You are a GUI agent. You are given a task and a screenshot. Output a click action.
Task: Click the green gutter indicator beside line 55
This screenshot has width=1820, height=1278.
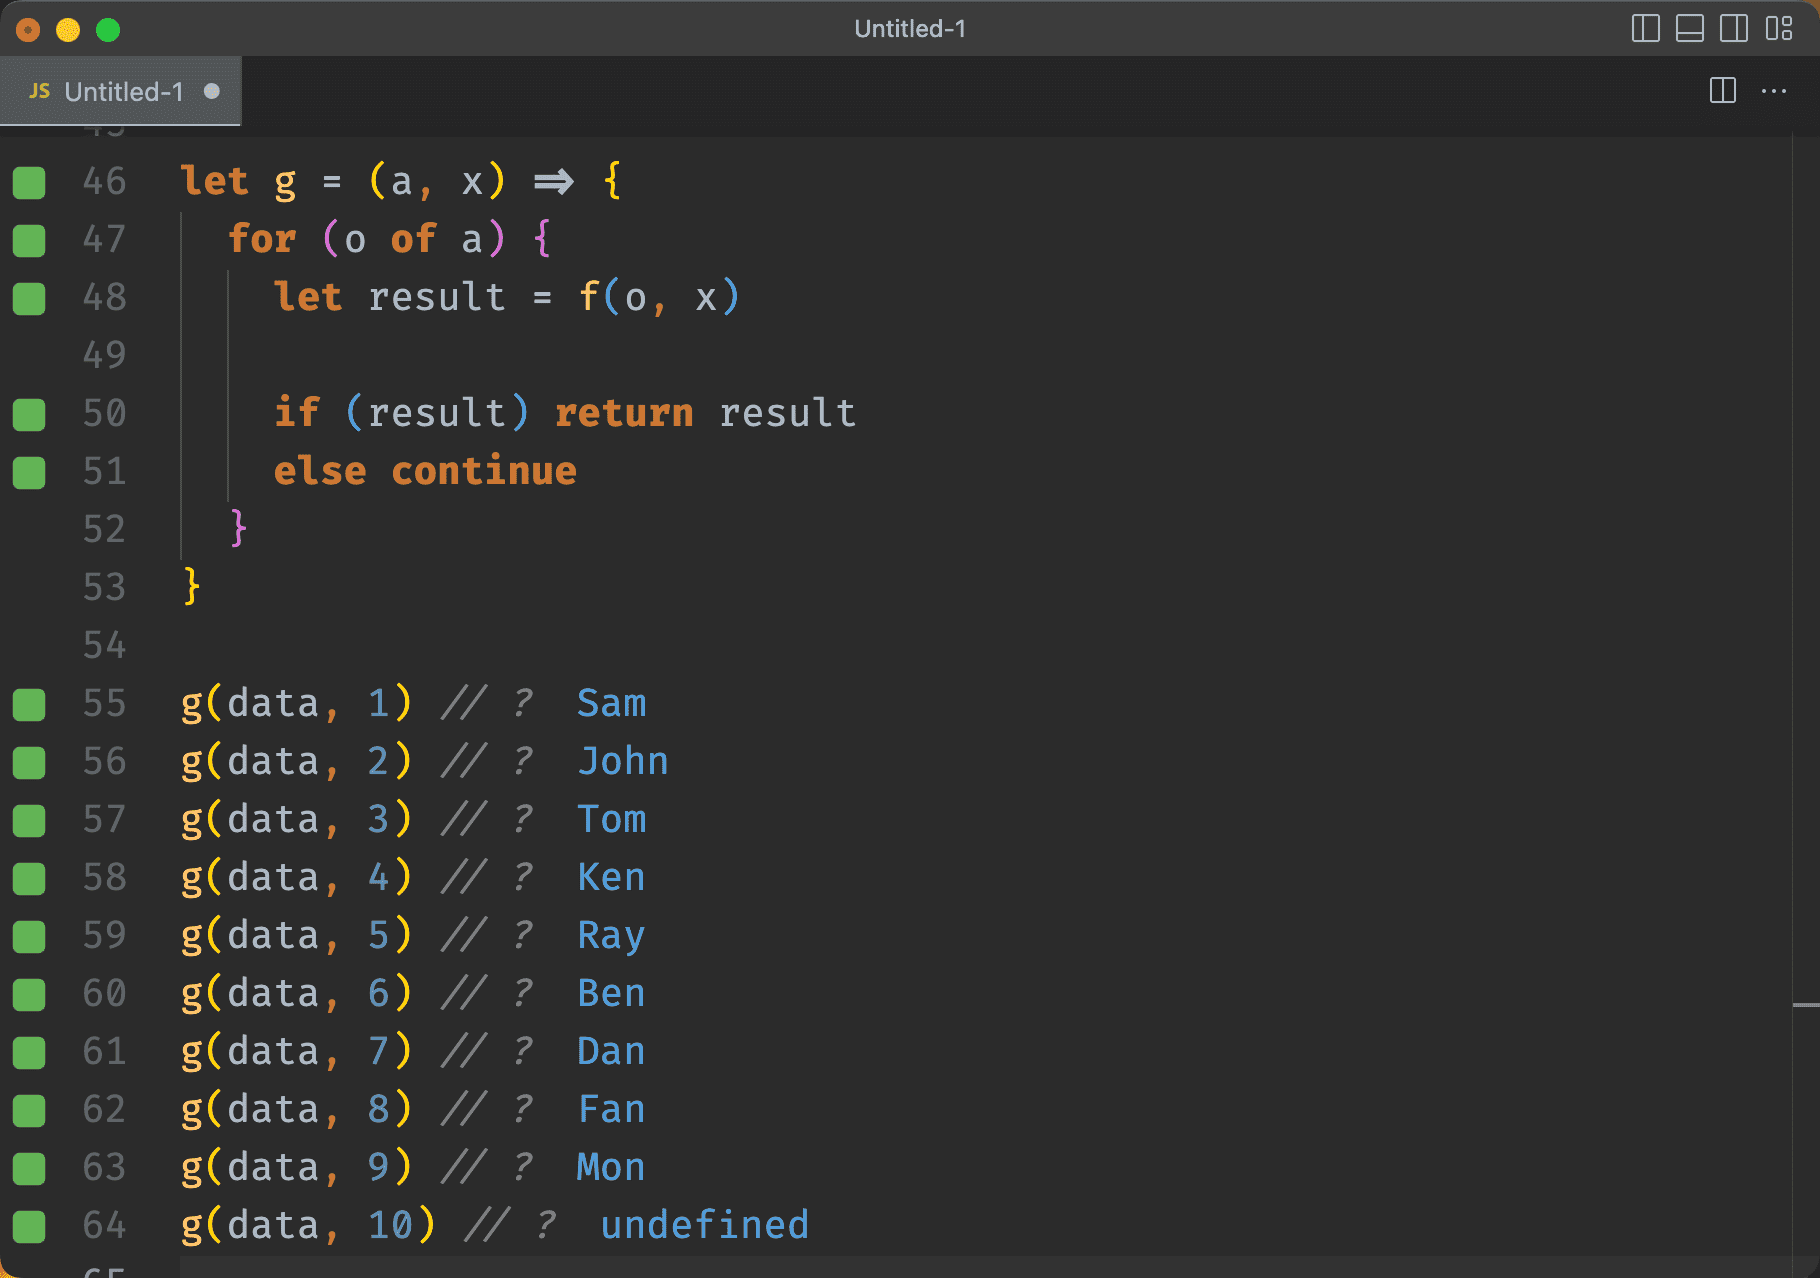pos(29,705)
